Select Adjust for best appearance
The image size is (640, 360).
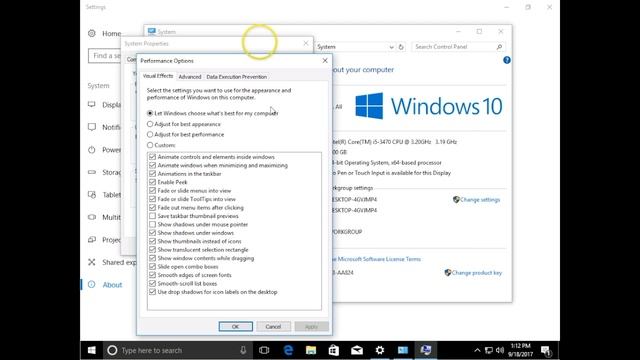(x=184, y=124)
